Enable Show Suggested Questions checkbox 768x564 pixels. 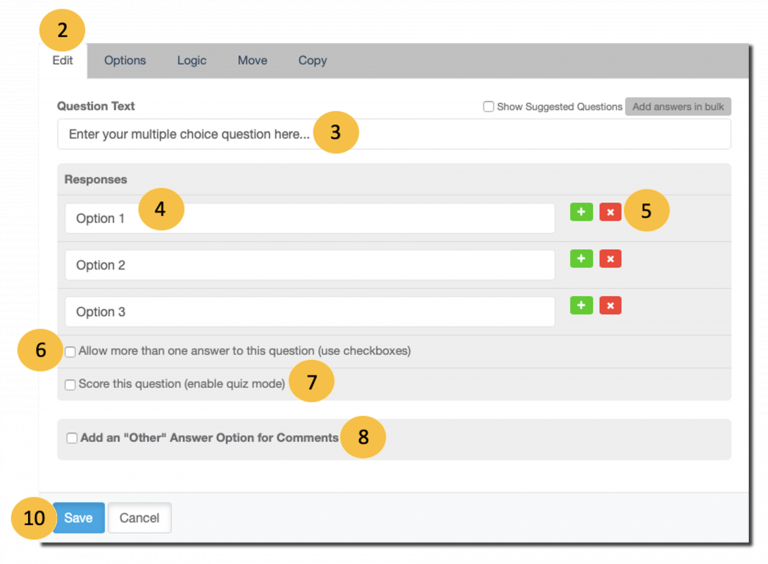pyautogui.click(x=488, y=106)
